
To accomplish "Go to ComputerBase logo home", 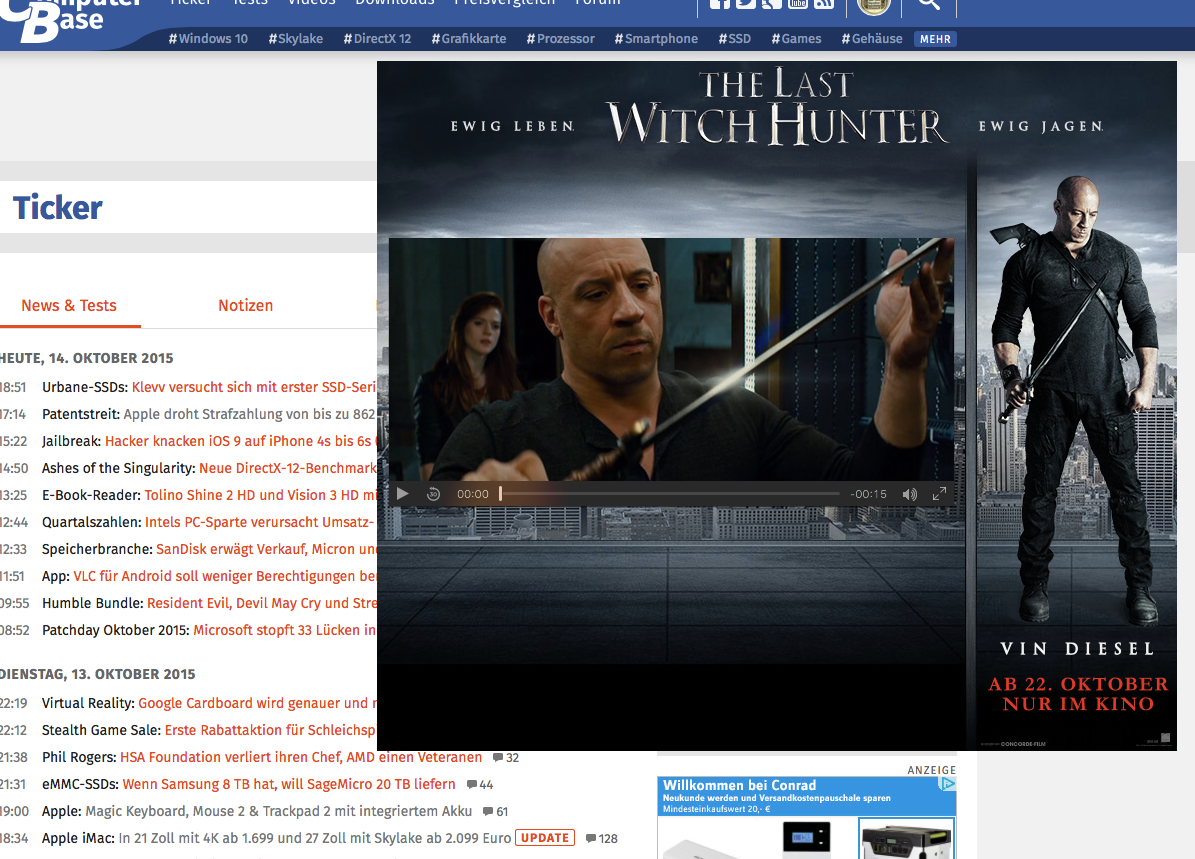I will [x=69, y=19].
